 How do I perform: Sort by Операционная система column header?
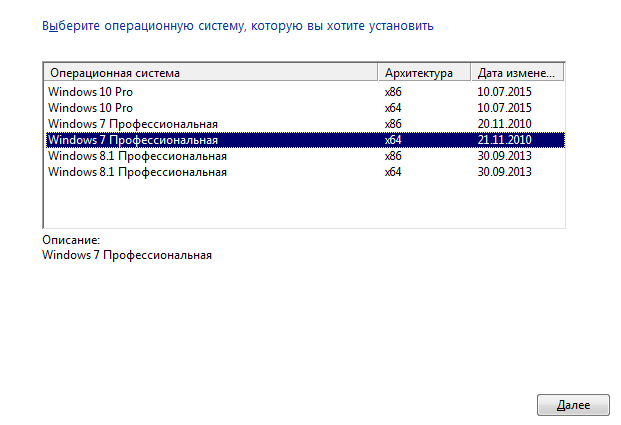click(211, 72)
